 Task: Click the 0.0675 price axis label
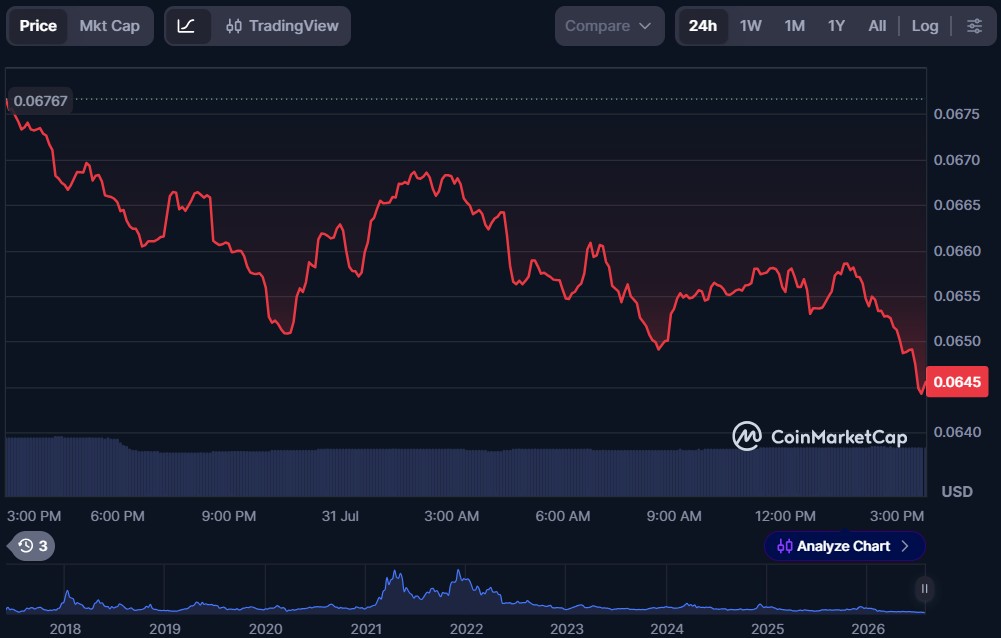(x=956, y=114)
